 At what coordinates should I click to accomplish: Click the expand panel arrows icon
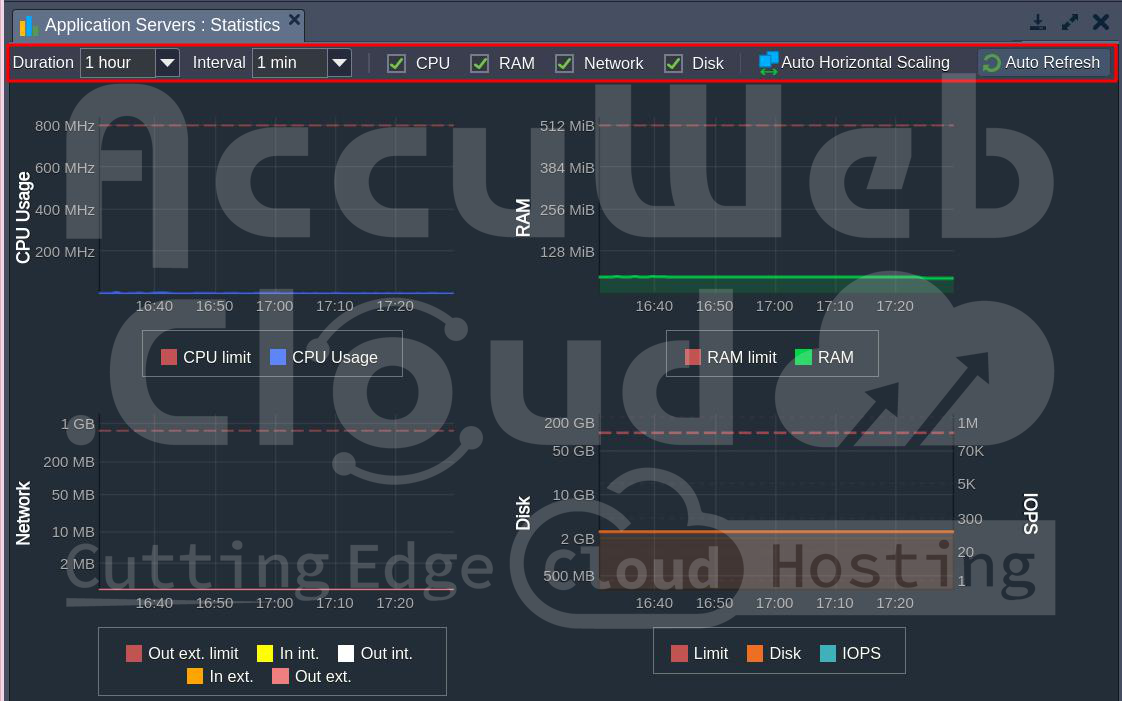tap(1070, 22)
